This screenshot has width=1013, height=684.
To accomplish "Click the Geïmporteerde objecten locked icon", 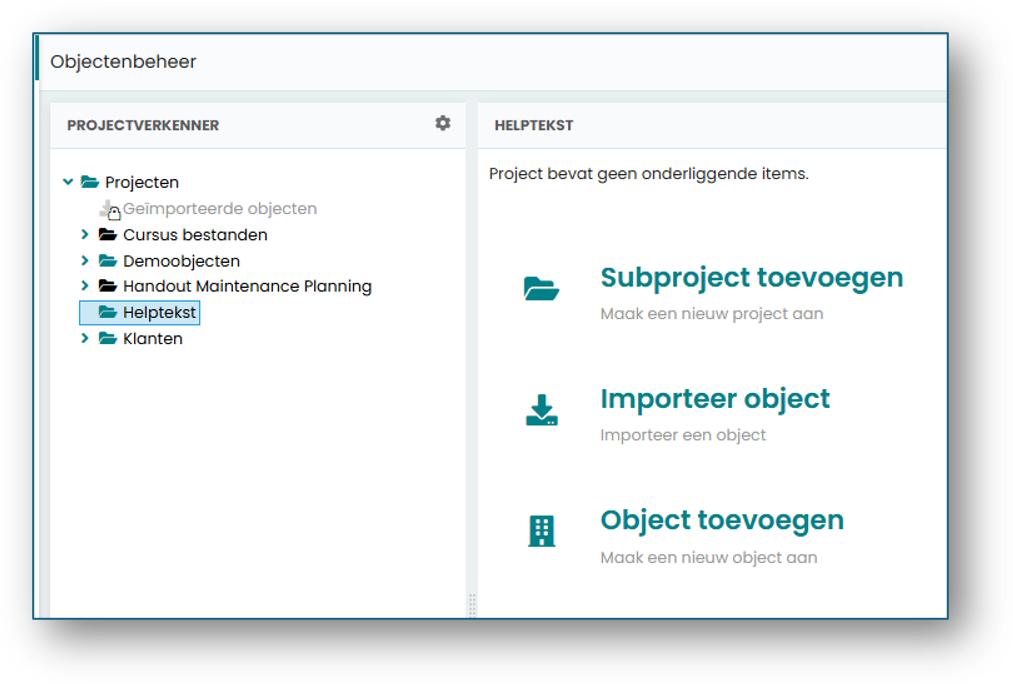I will pos(110,209).
